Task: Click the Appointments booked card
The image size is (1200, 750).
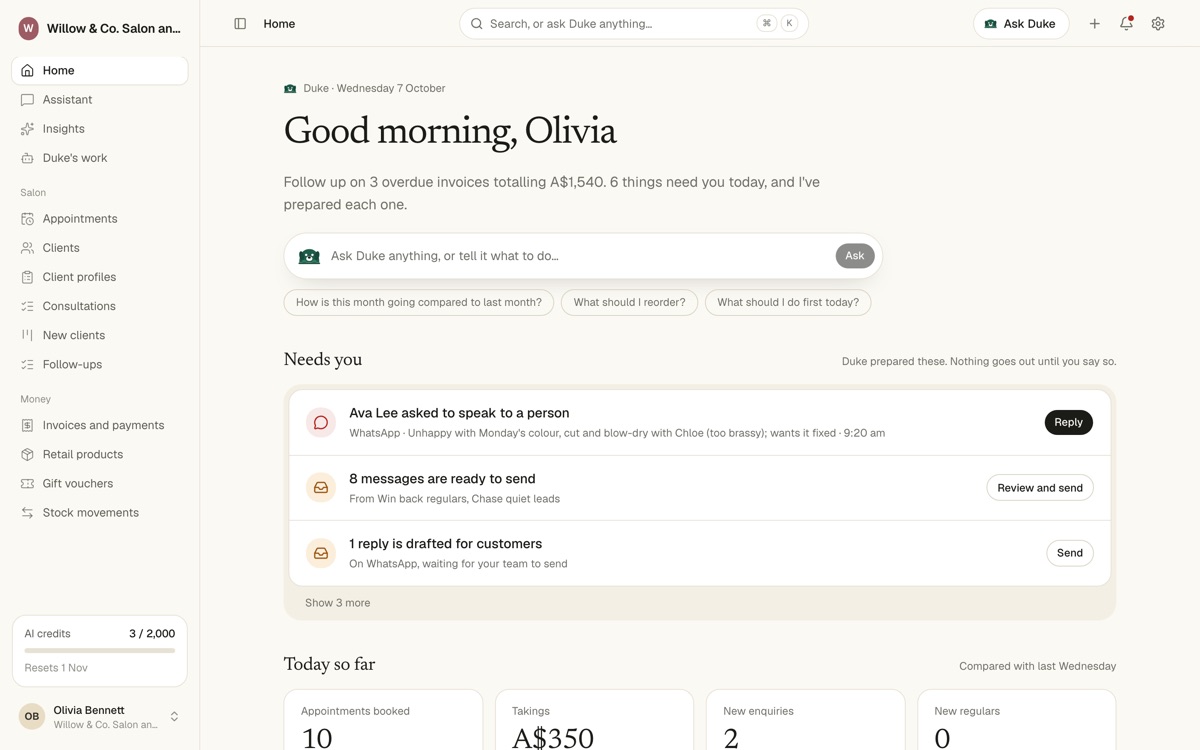Action: tap(383, 720)
